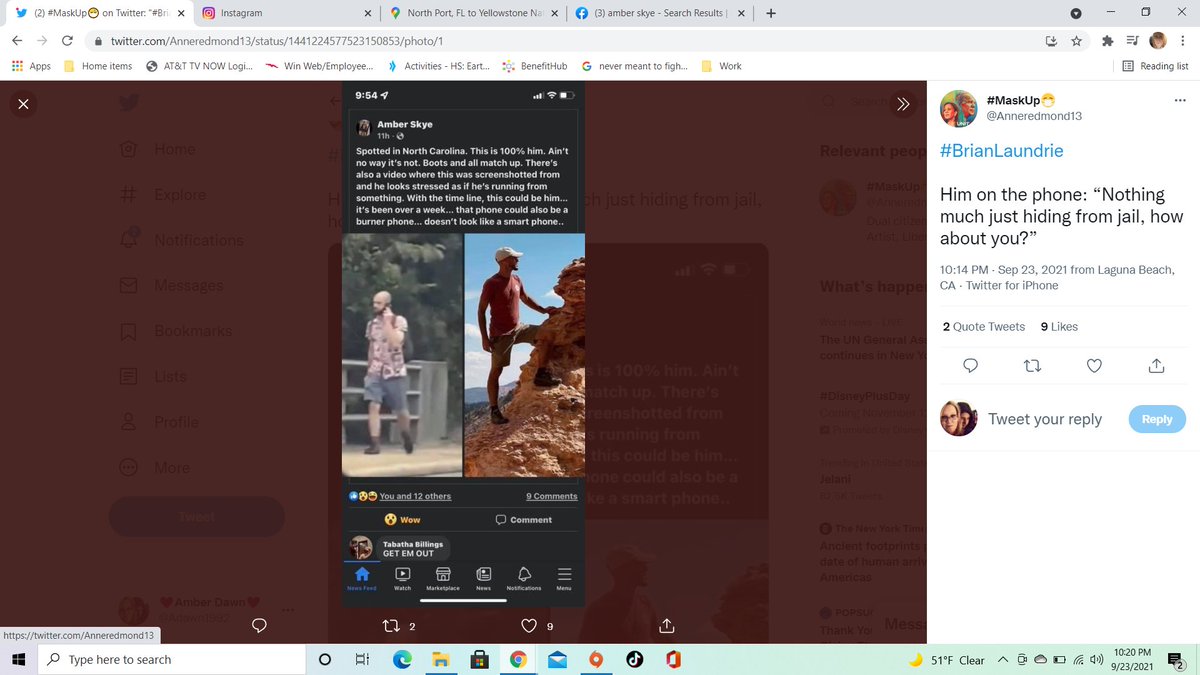This screenshot has height=675, width=1200.
Task: Click the retweet icon under the photo
Action: [x=392, y=626]
